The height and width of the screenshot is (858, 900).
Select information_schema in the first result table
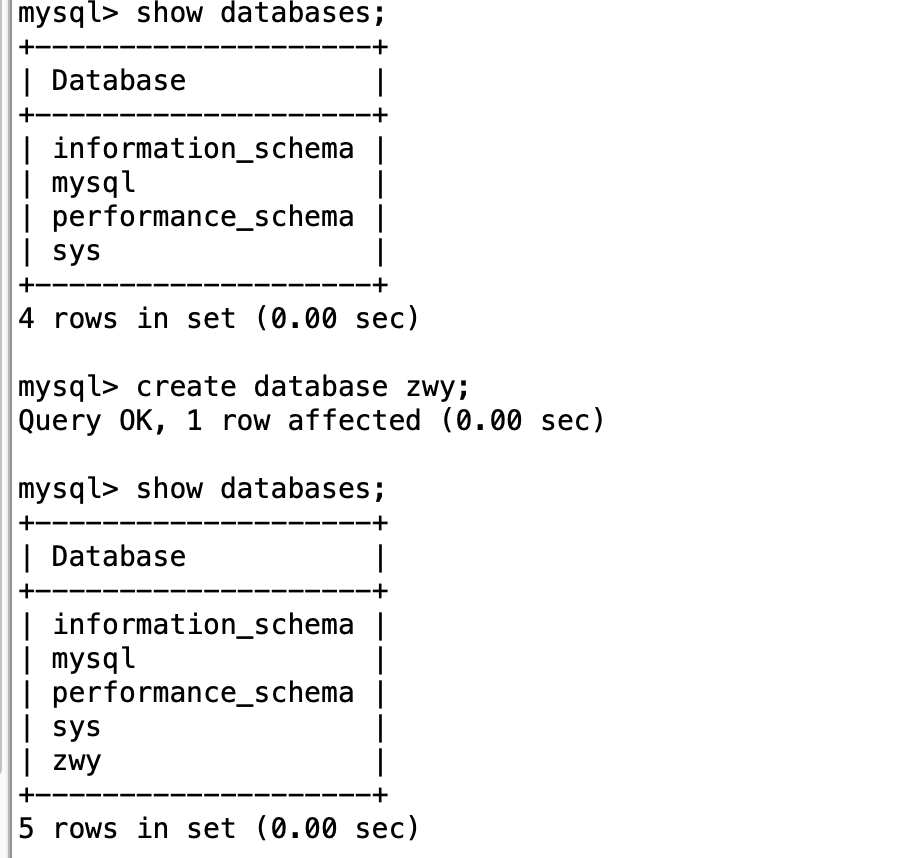click(x=203, y=149)
